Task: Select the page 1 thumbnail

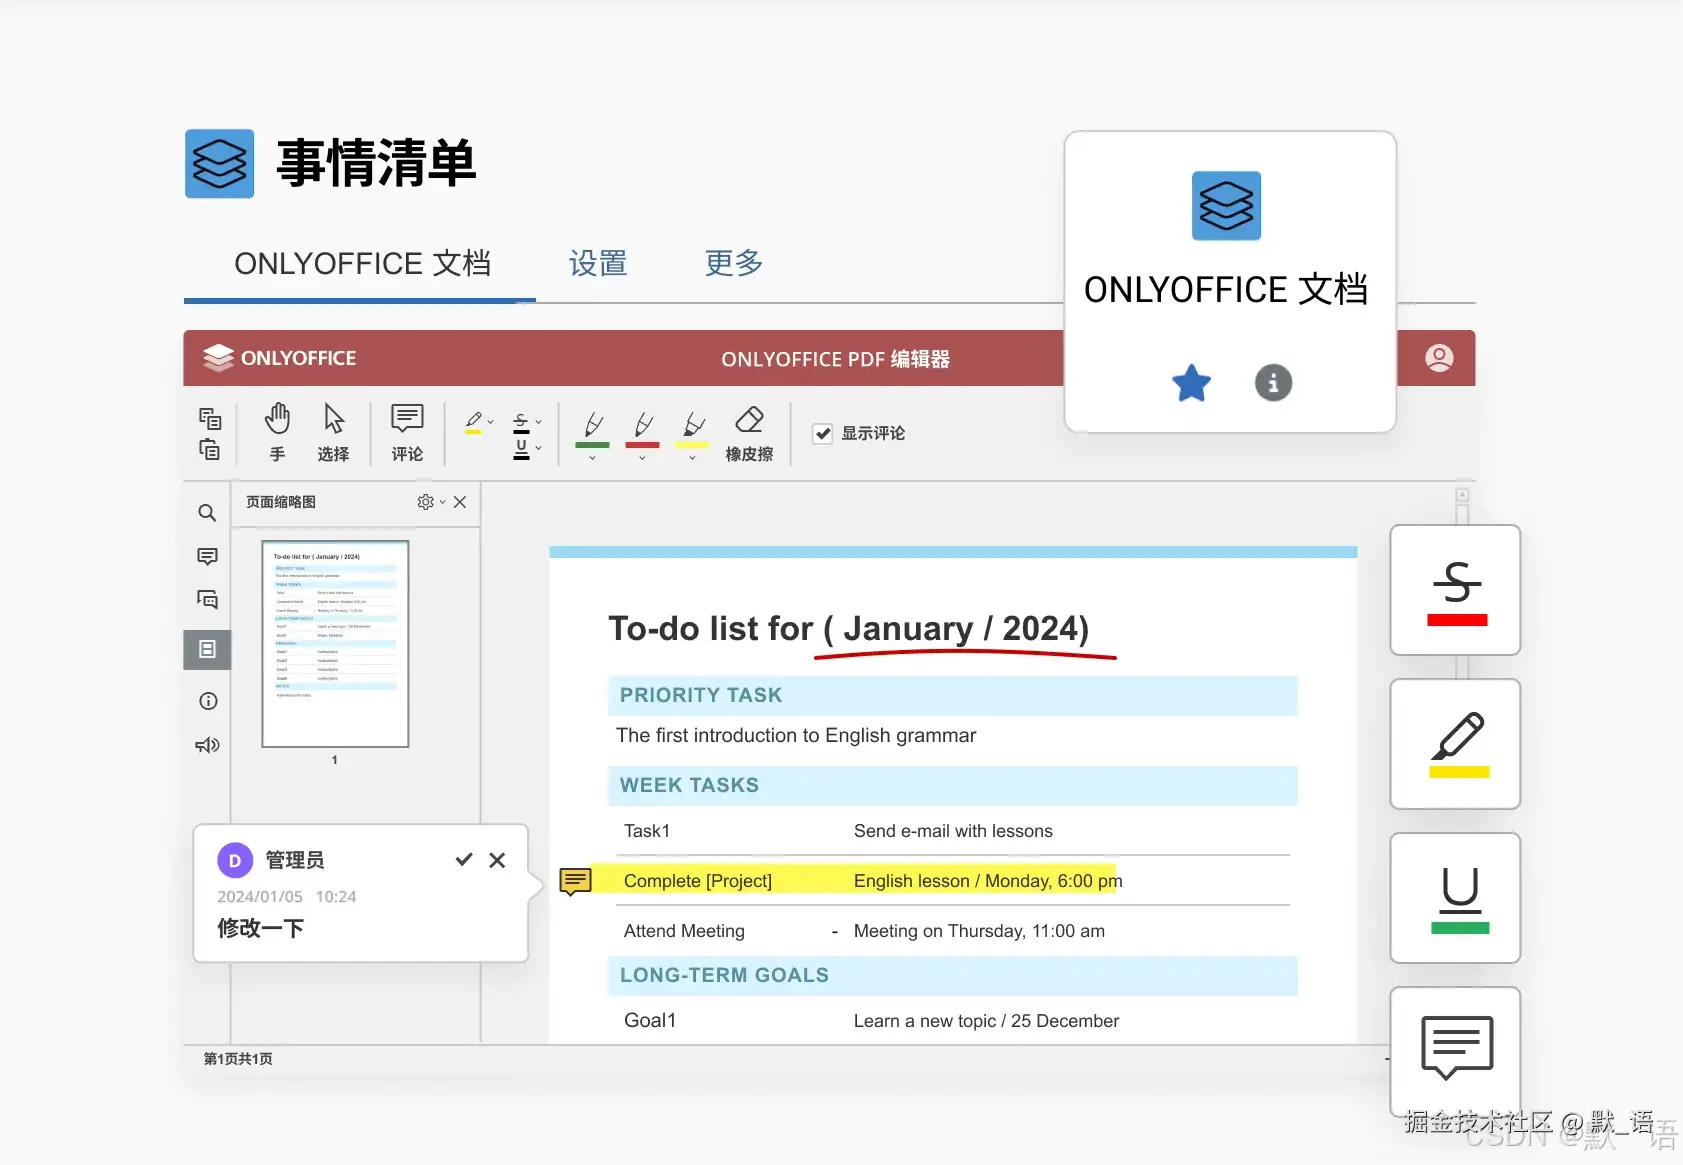Action: 335,644
